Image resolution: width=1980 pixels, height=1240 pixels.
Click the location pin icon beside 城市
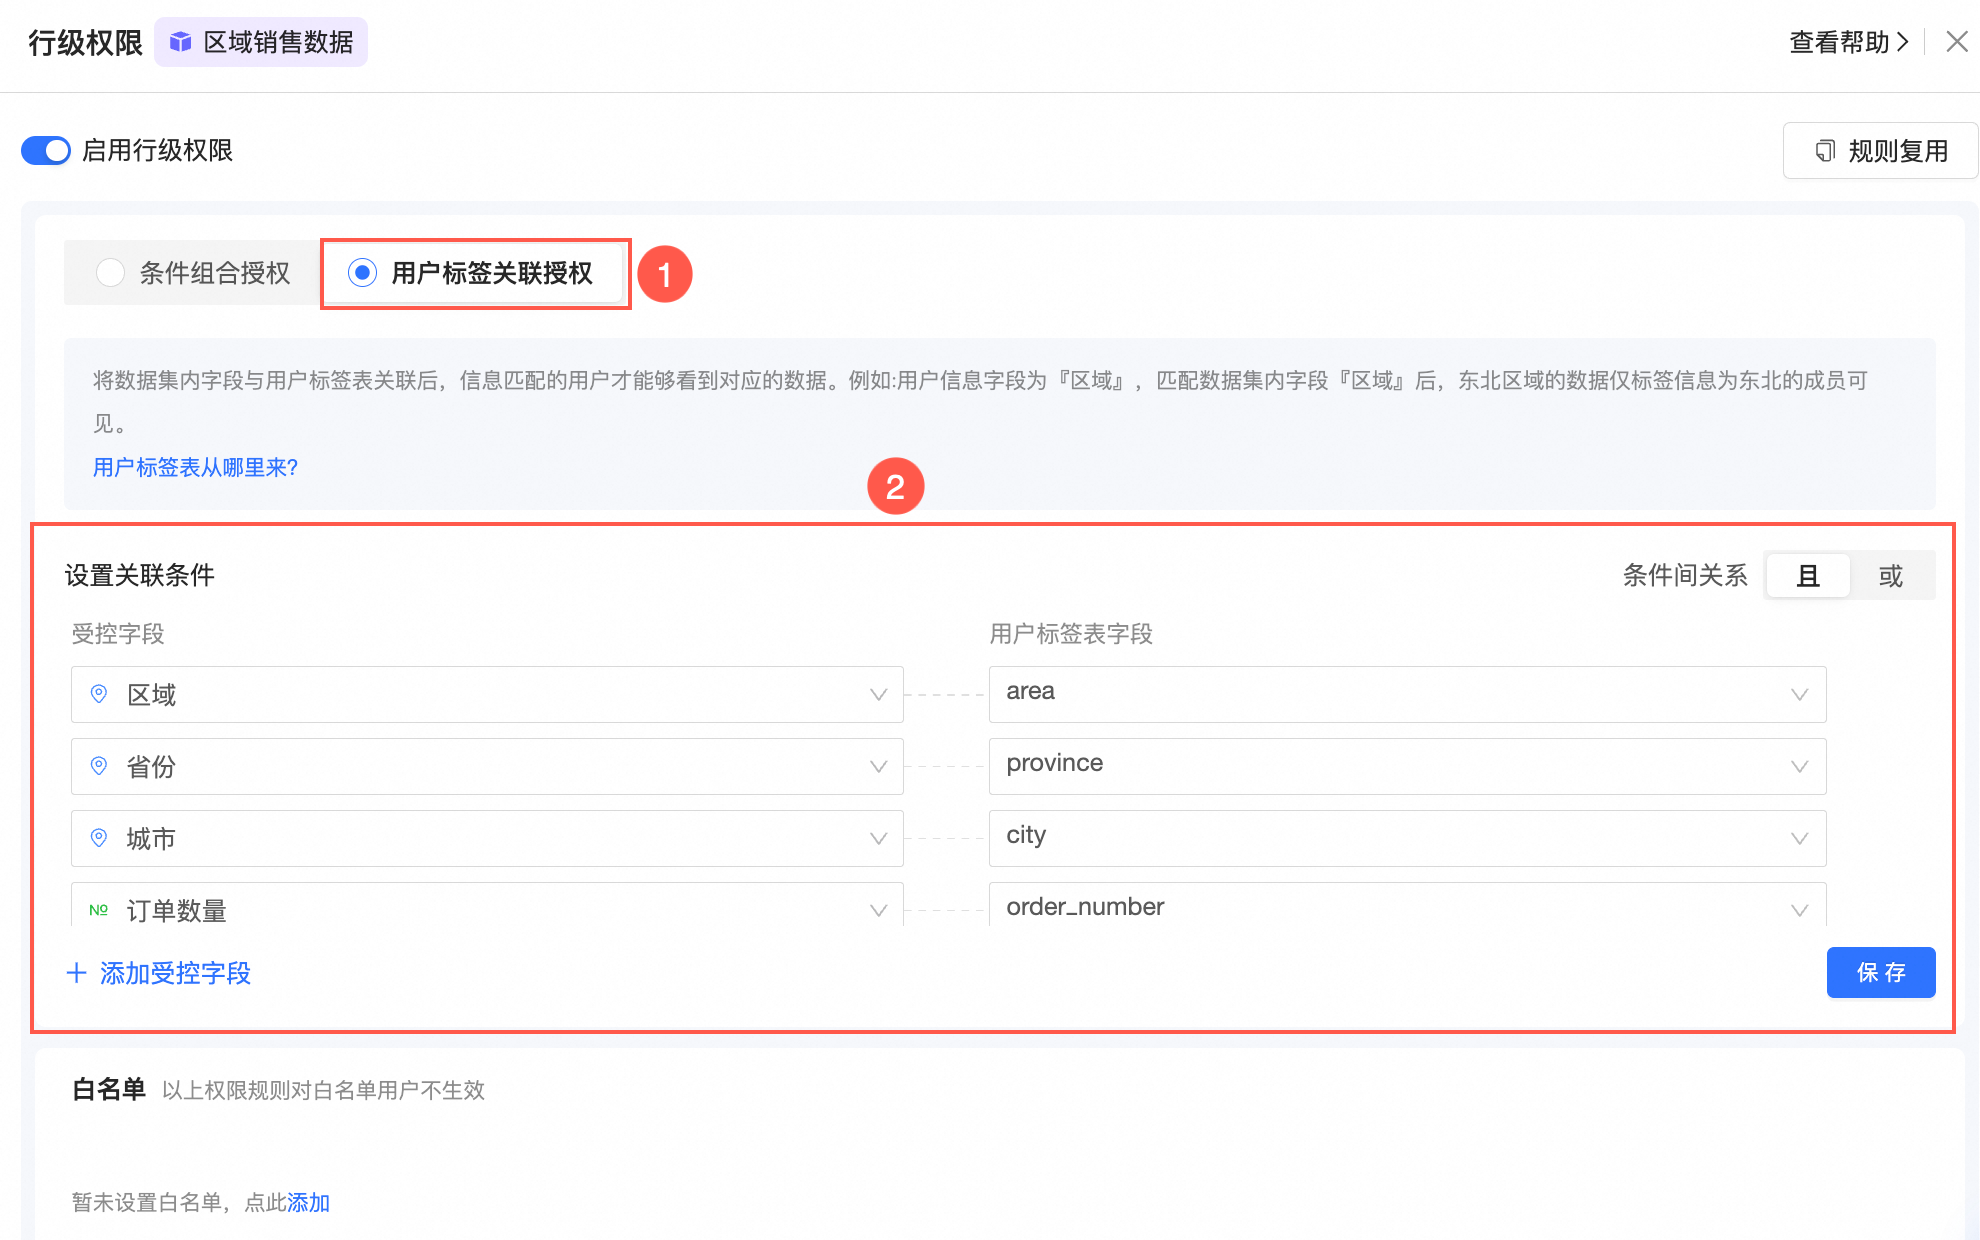(99, 838)
